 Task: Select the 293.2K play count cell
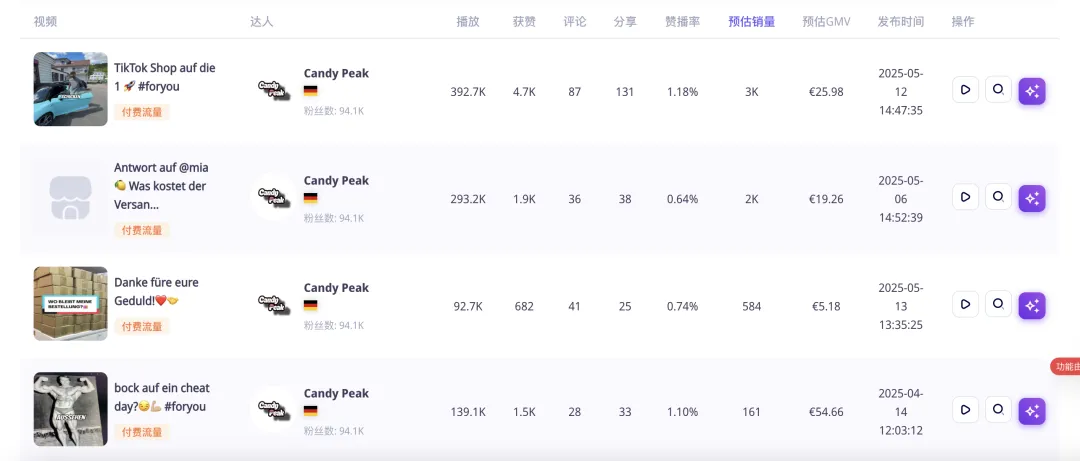(x=468, y=199)
